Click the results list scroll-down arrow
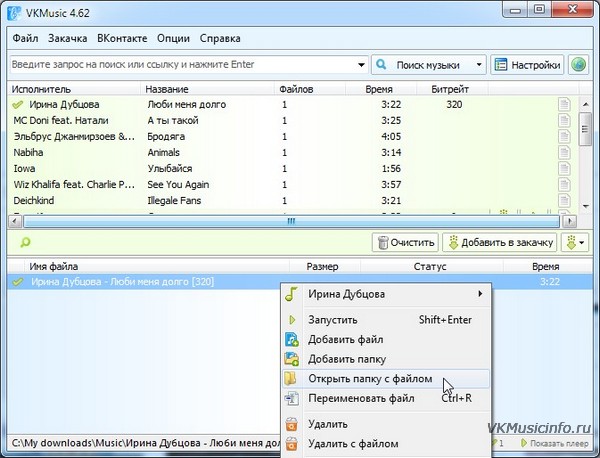 point(585,207)
